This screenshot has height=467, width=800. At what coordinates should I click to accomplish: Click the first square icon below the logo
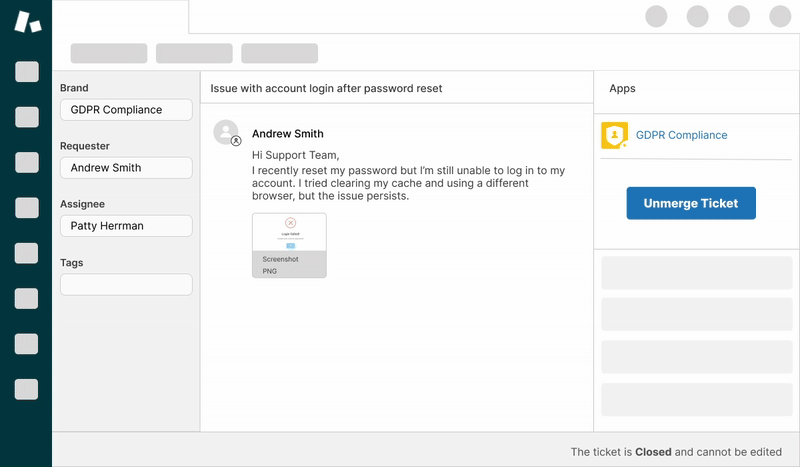pos(27,72)
